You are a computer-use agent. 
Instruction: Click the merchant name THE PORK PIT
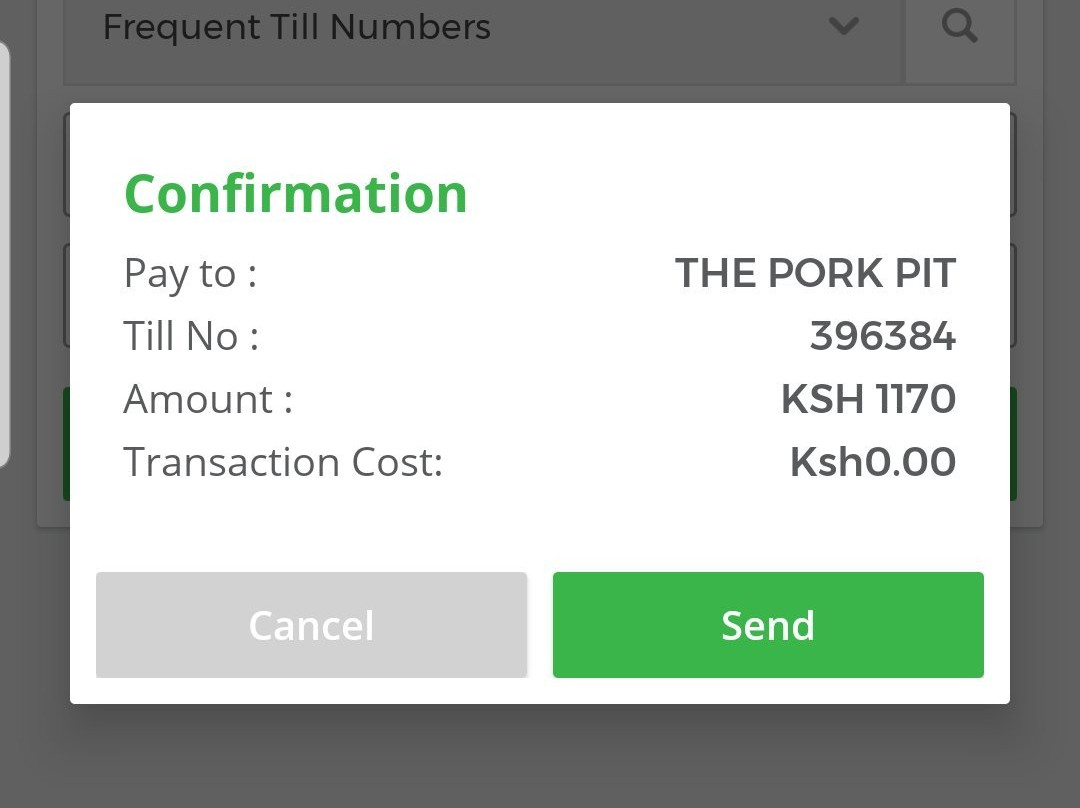815,273
